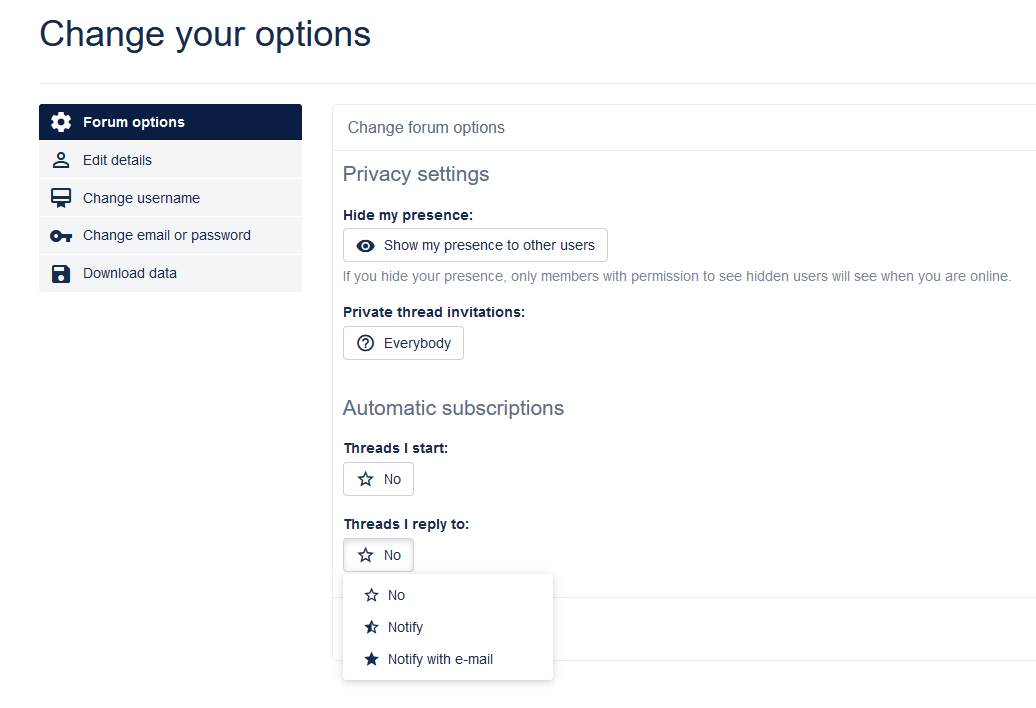Click the filled star Notify with e-mail icon
1036x708 pixels.
click(x=372, y=659)
